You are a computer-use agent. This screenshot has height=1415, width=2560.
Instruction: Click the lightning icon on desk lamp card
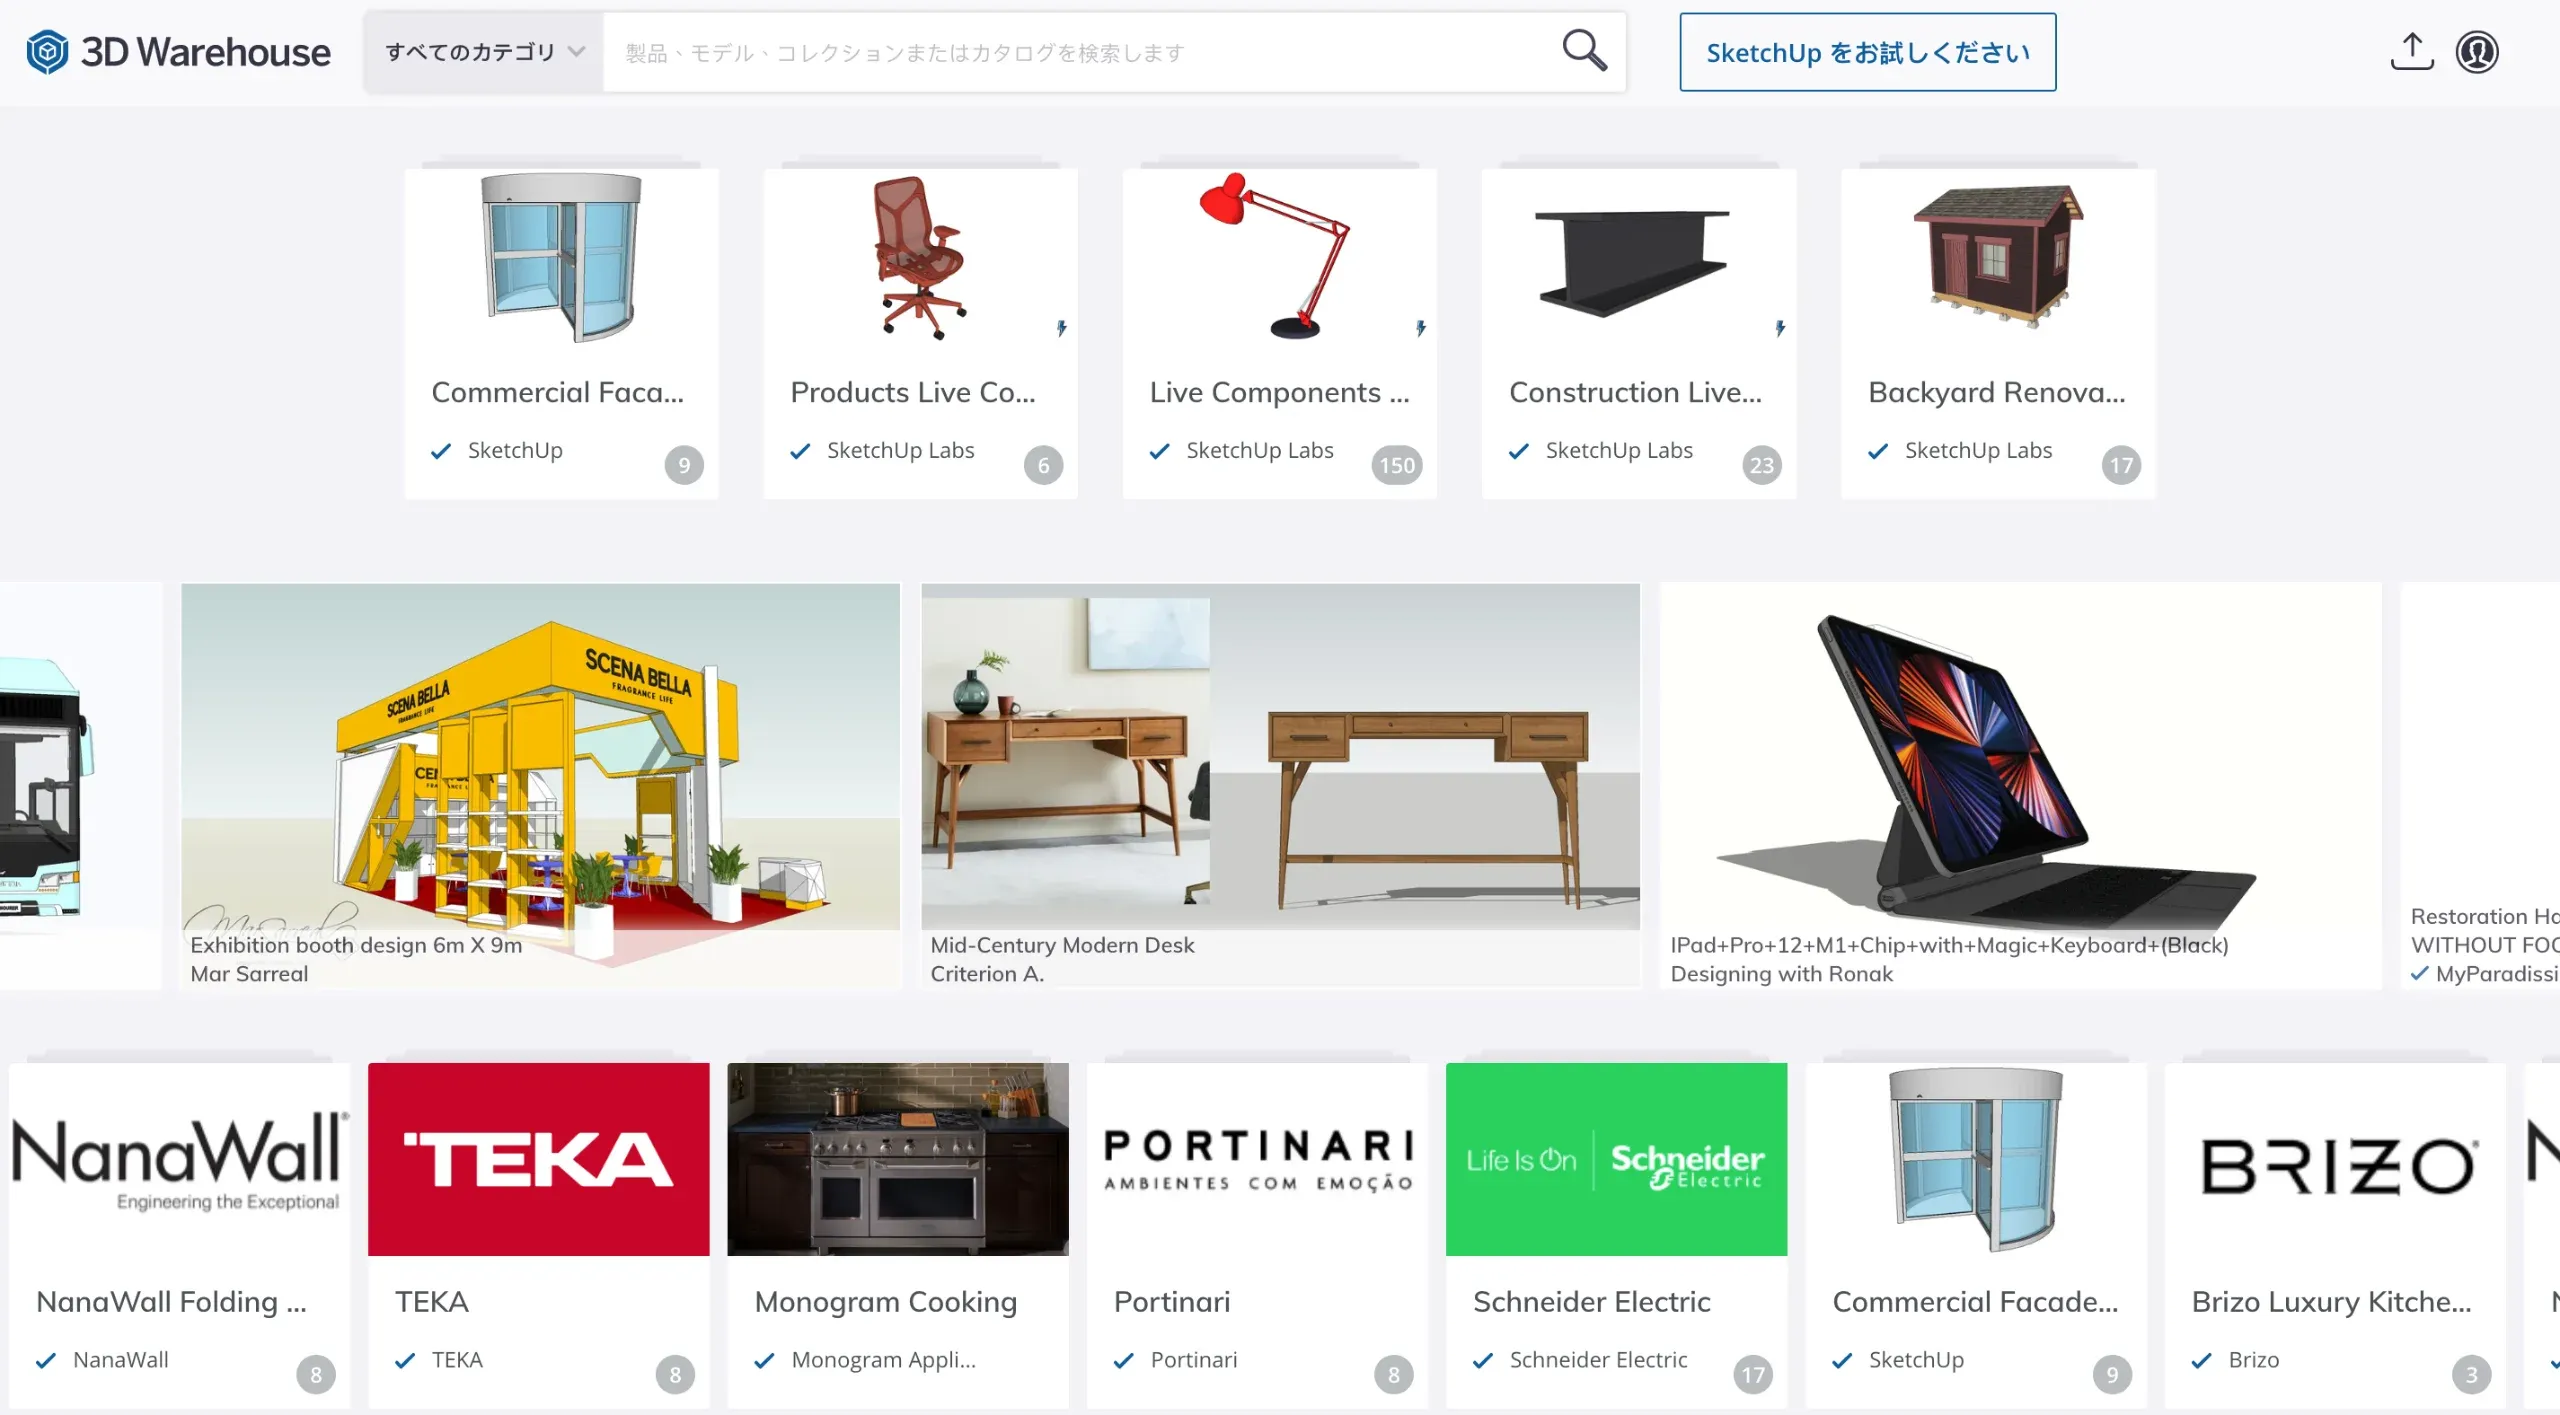(1420, 328)
